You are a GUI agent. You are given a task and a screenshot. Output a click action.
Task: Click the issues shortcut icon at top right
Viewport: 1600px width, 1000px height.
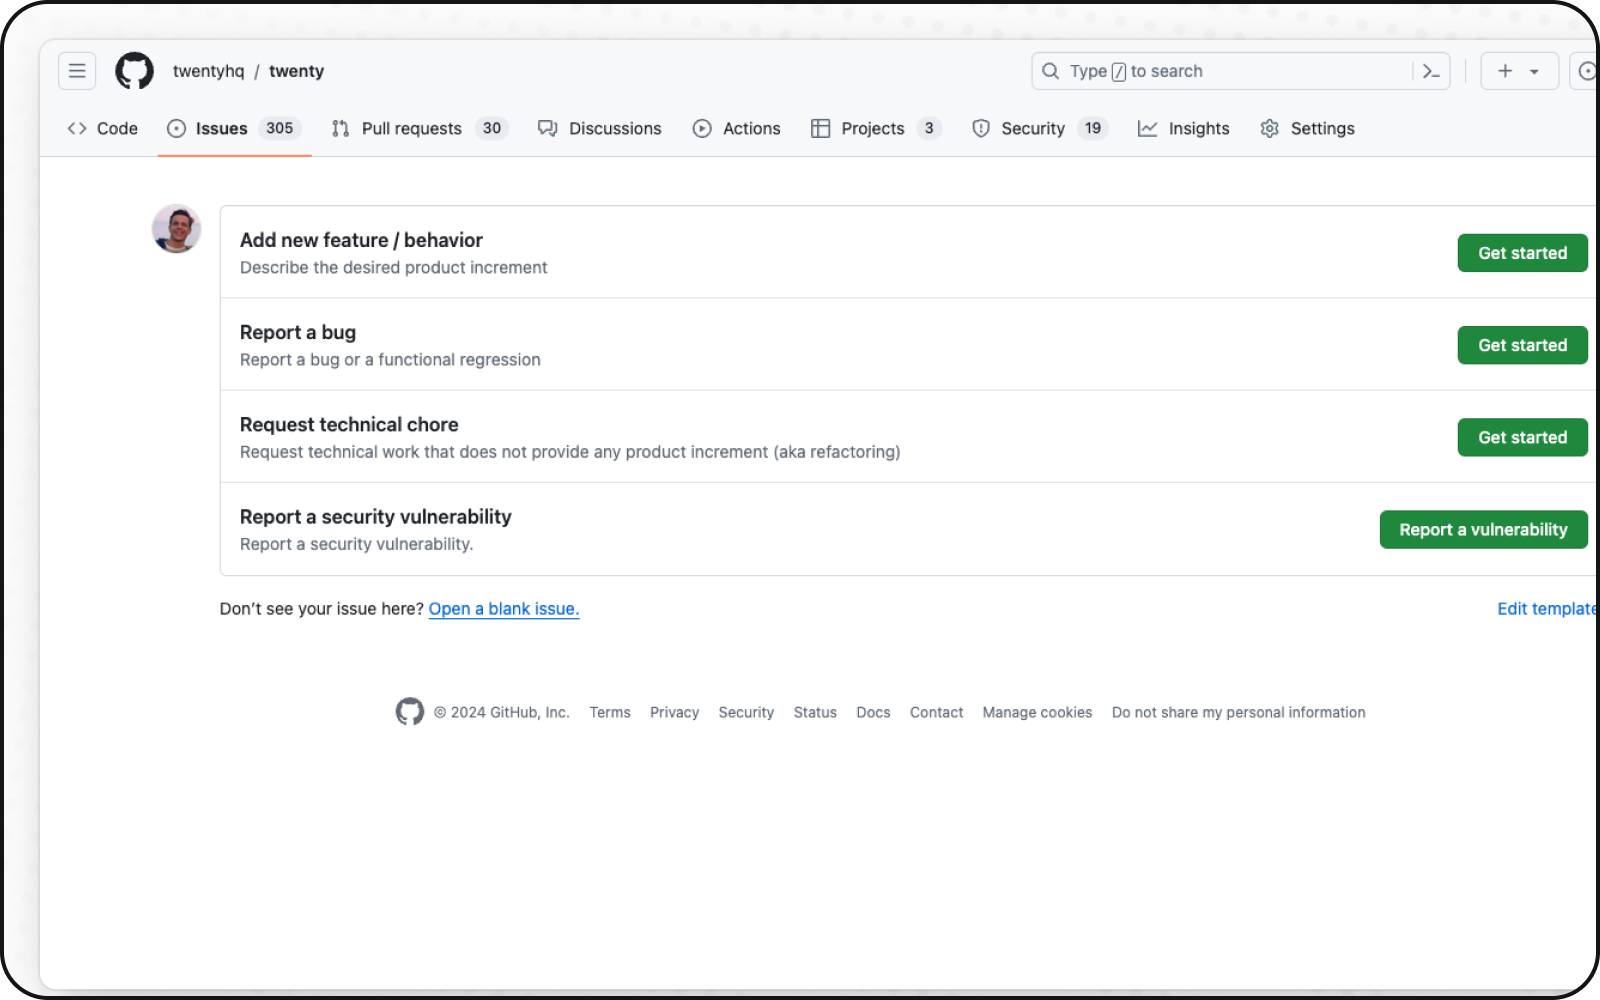[1585, 71]
